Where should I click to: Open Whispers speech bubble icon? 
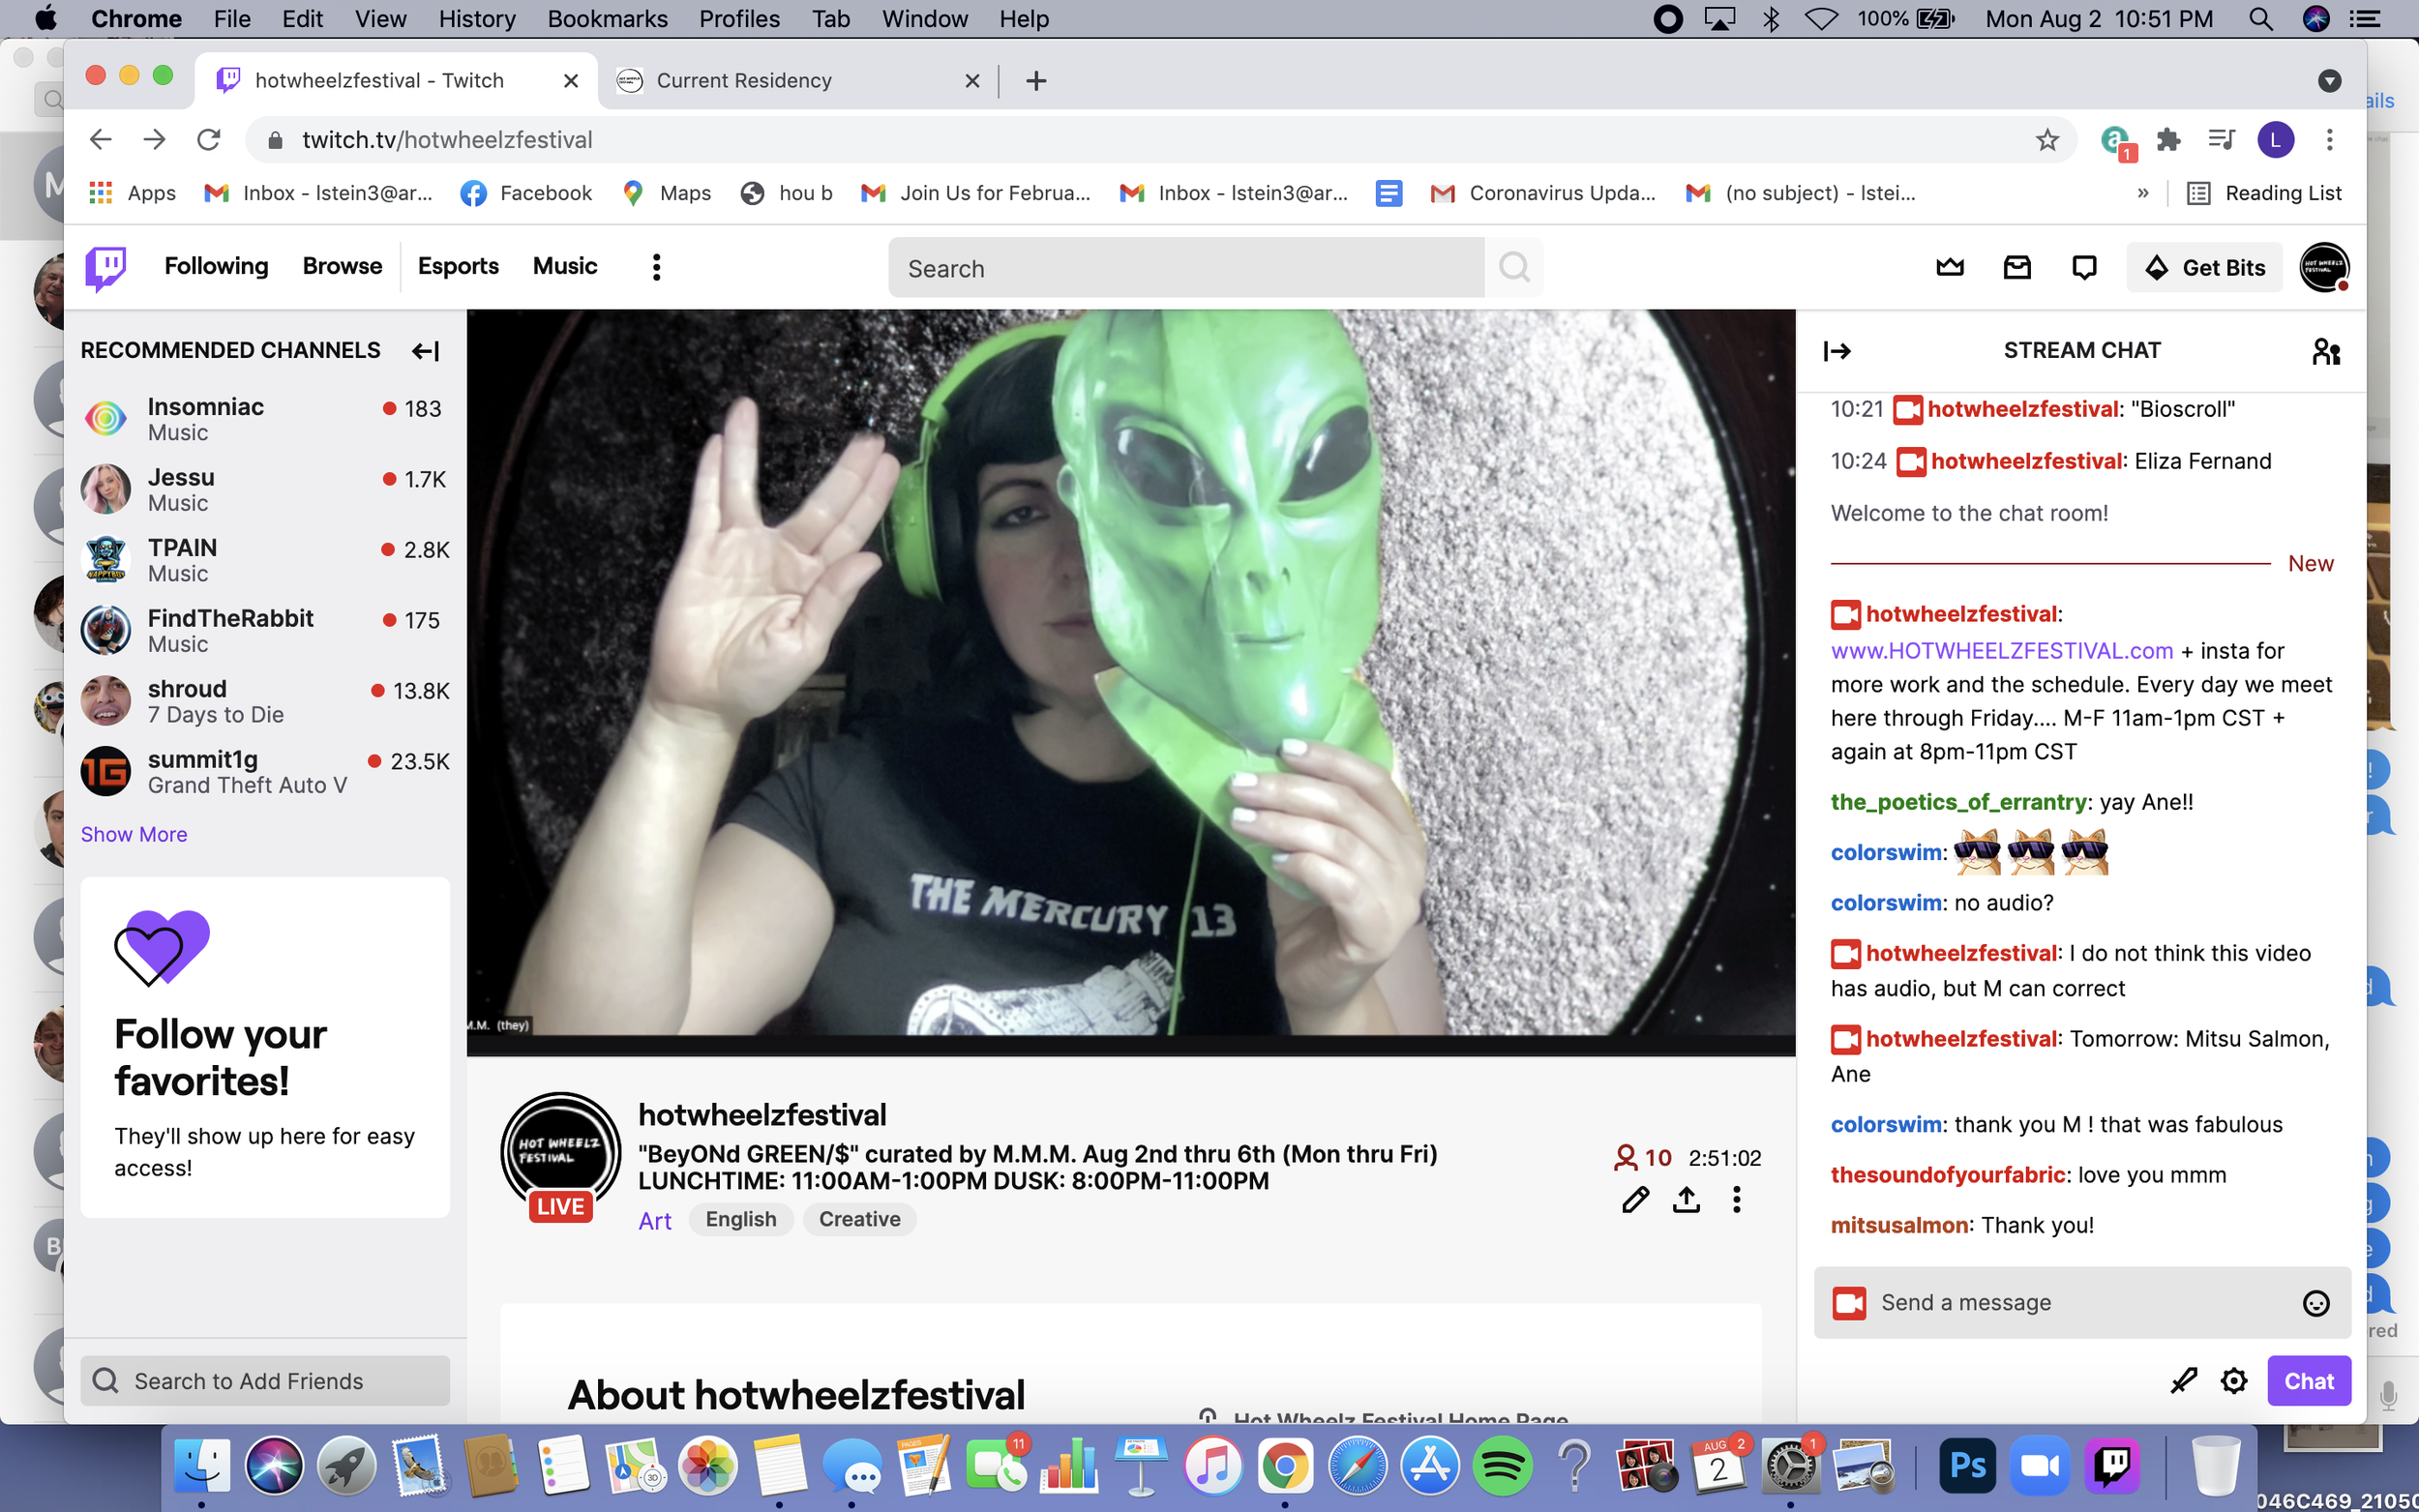tap(2084, 267)
